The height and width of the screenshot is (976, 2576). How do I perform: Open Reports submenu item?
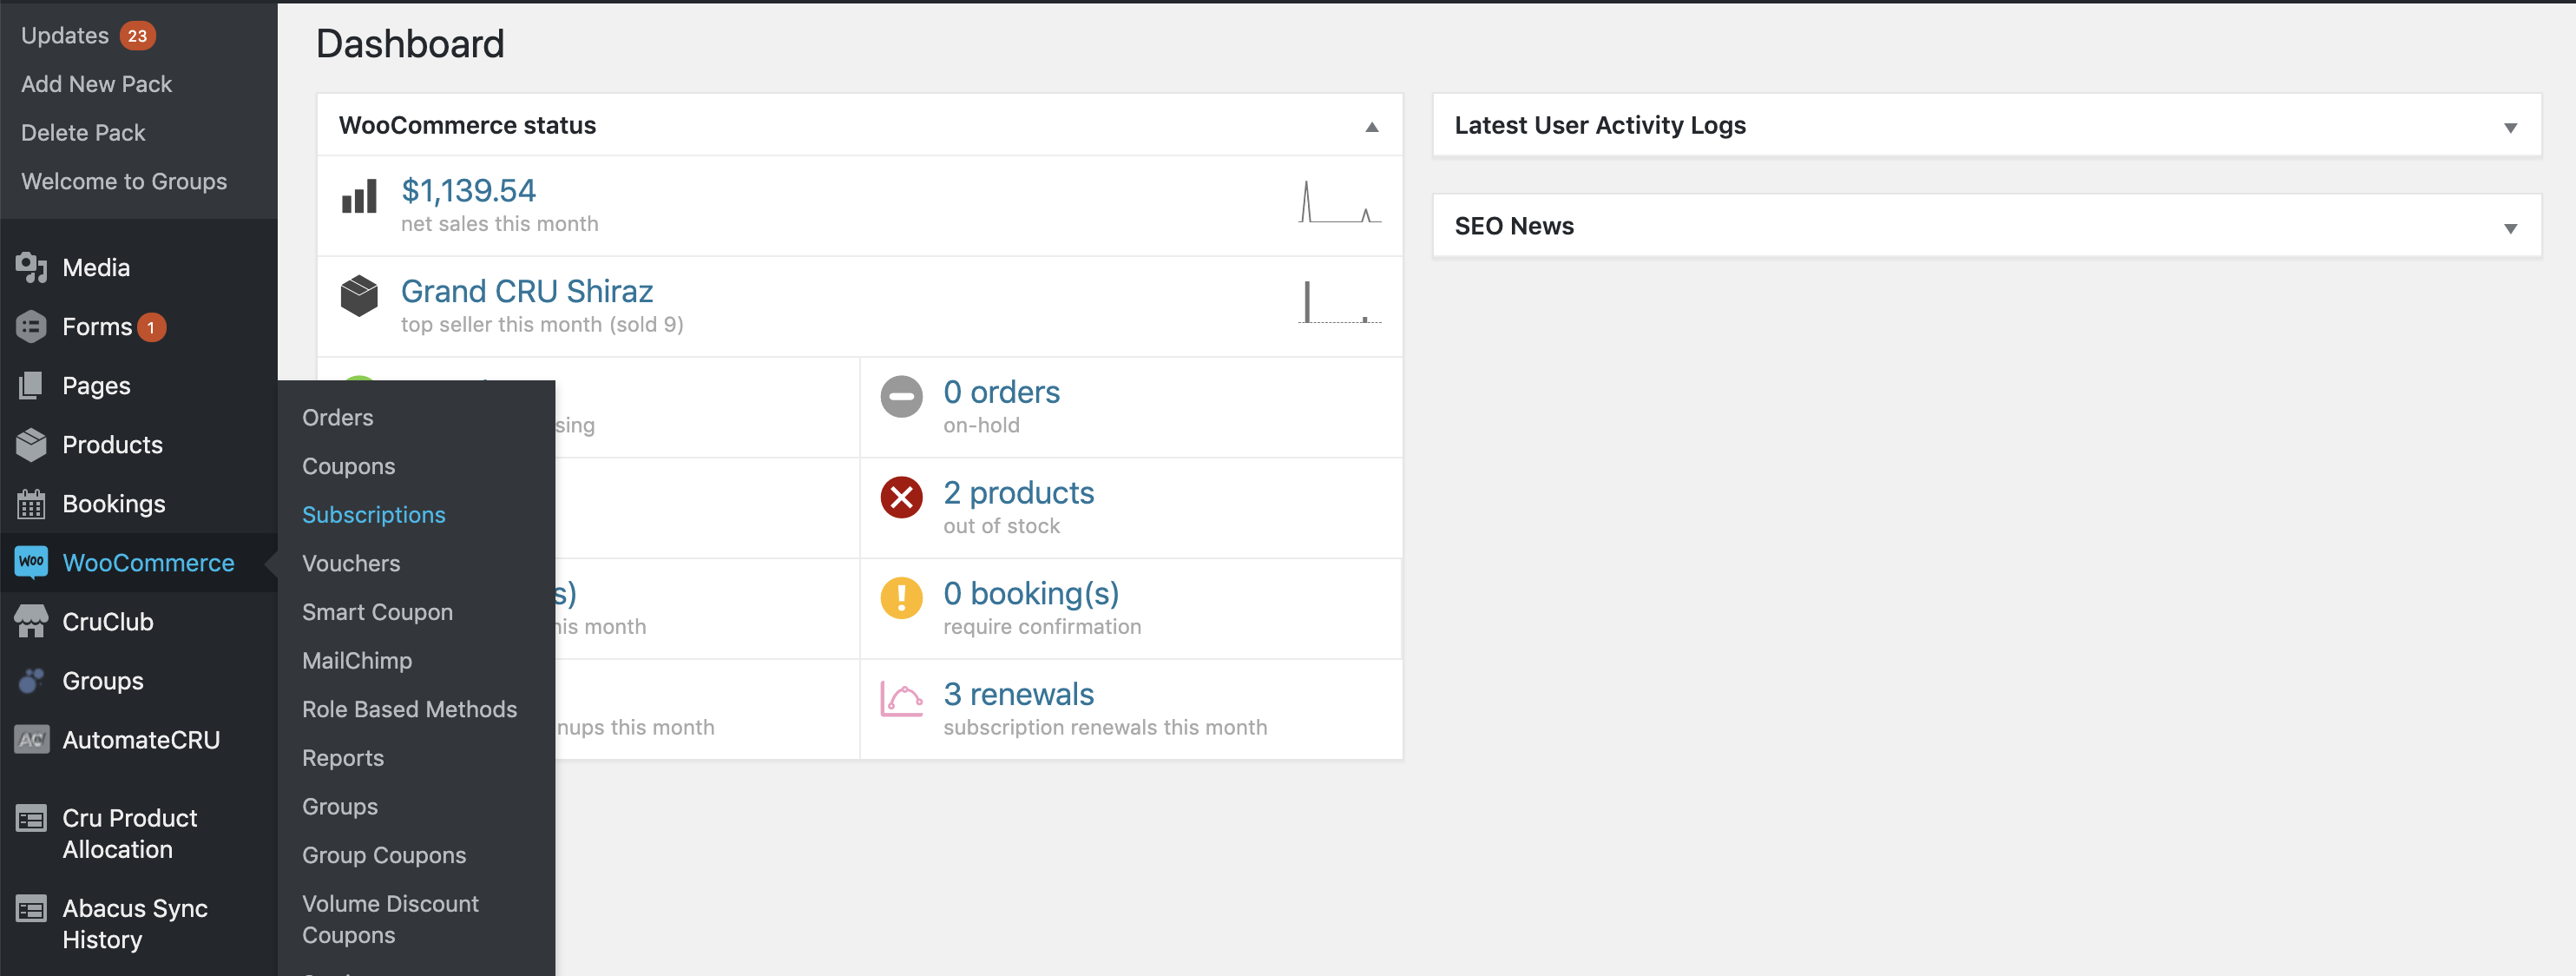pos(343,758)
